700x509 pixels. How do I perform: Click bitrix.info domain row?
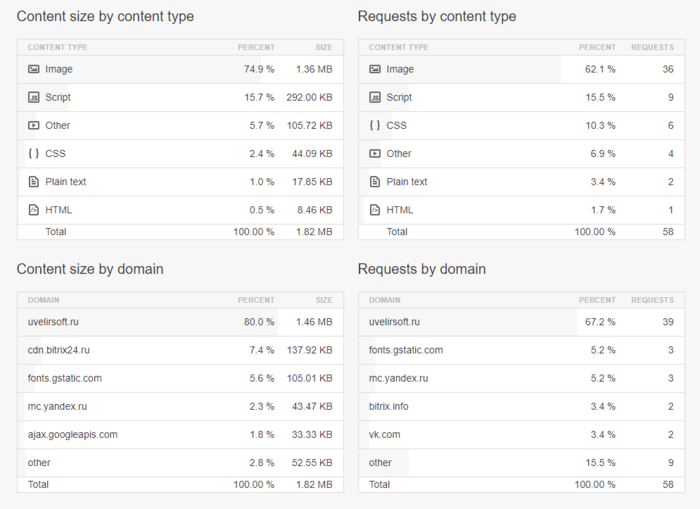521,406
